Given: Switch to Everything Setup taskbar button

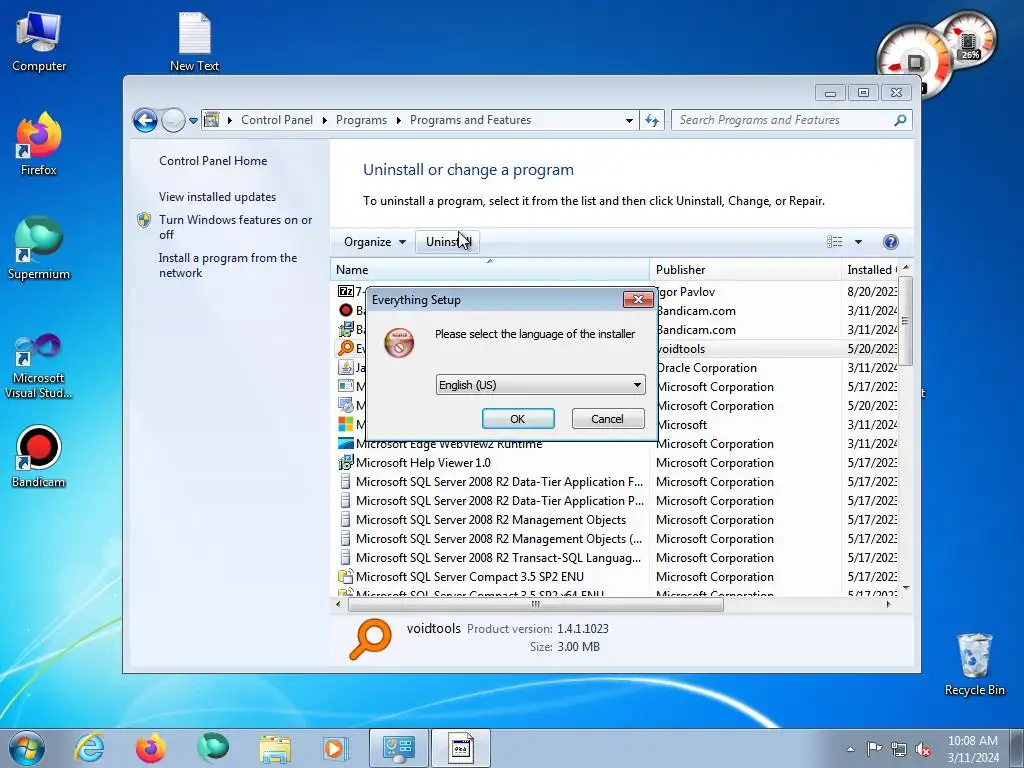Looking at the screenshot, I should pos(460,748).
